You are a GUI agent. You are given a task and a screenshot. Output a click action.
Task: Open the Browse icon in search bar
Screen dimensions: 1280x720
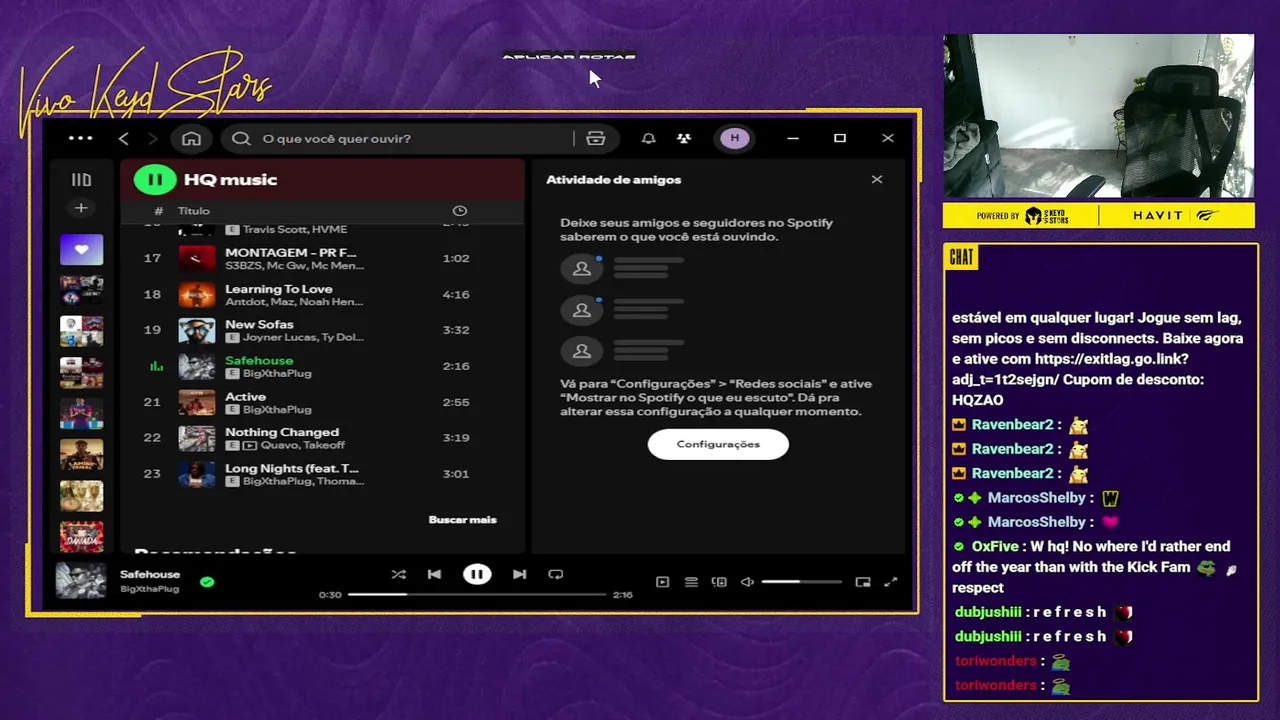pos(596,138)
